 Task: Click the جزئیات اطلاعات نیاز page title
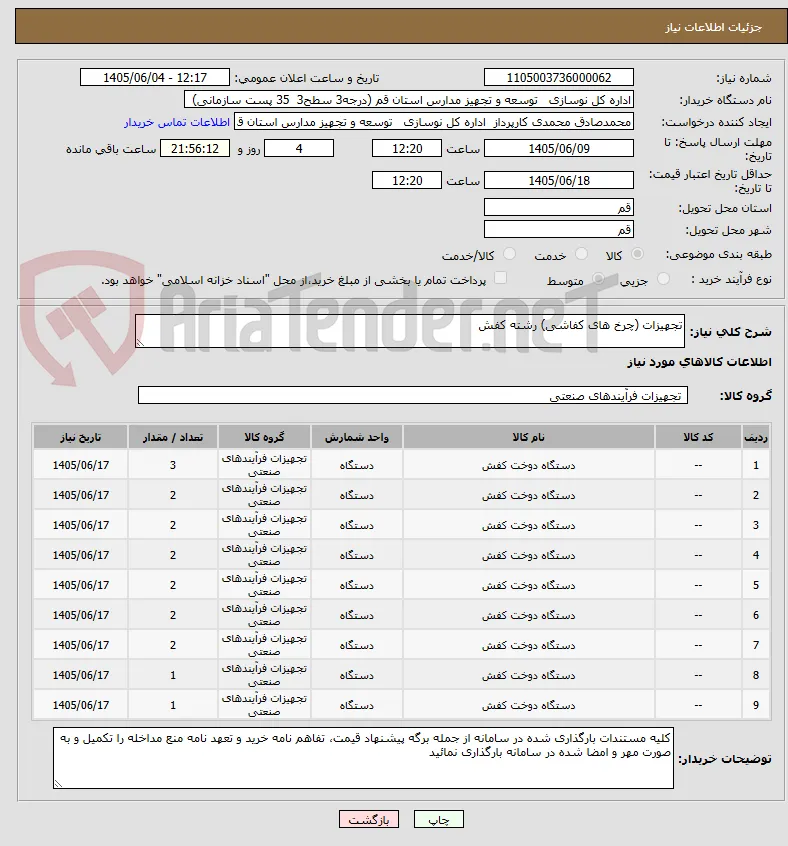(x=713, y=28)
